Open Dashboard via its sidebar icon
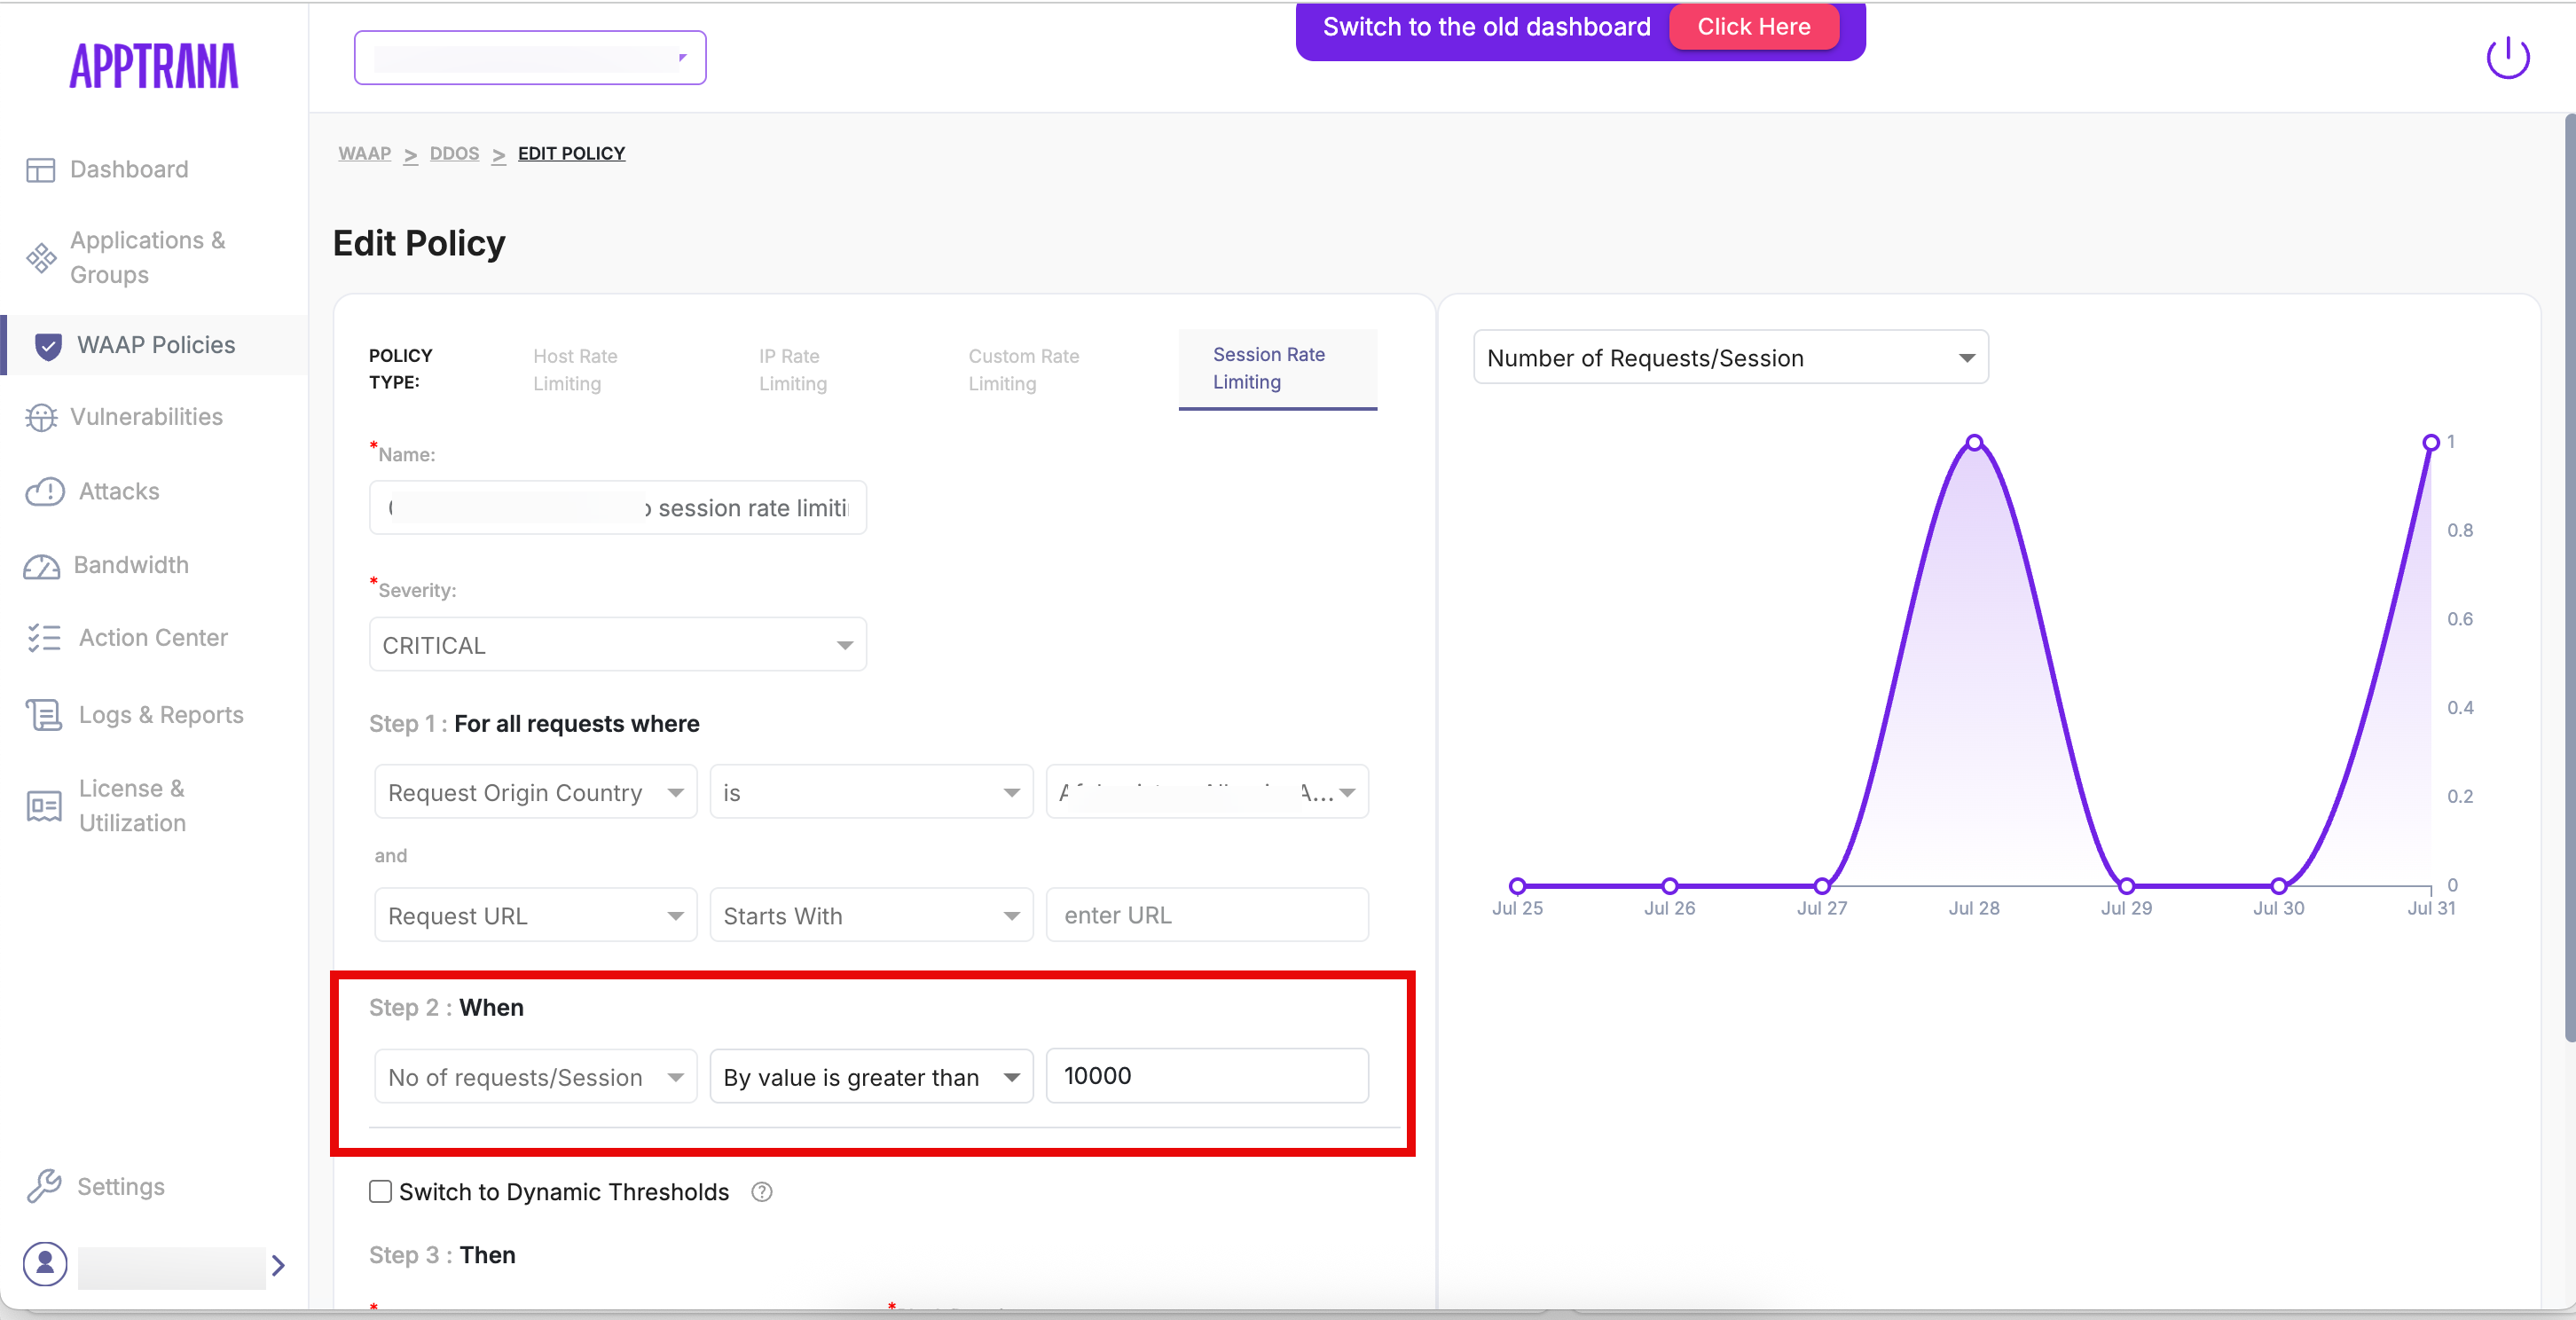The image size is (2576, 1320). coord(40,170)
